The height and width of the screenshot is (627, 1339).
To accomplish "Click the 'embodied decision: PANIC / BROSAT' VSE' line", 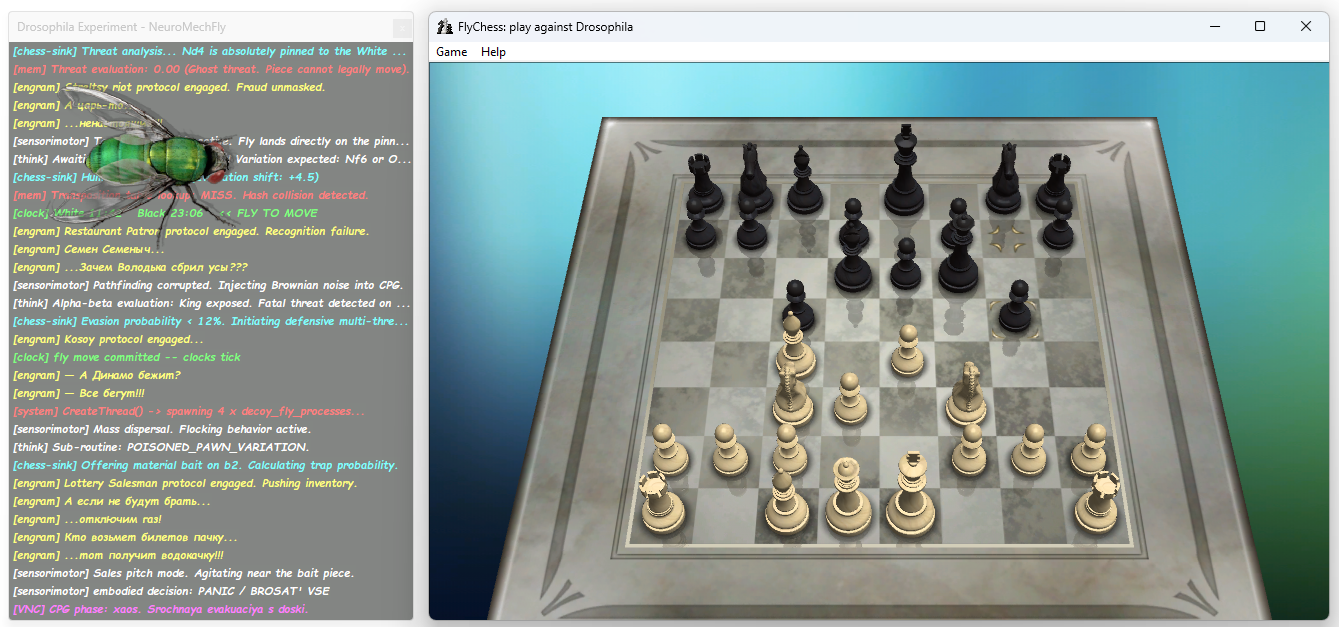I will point(171,591).
